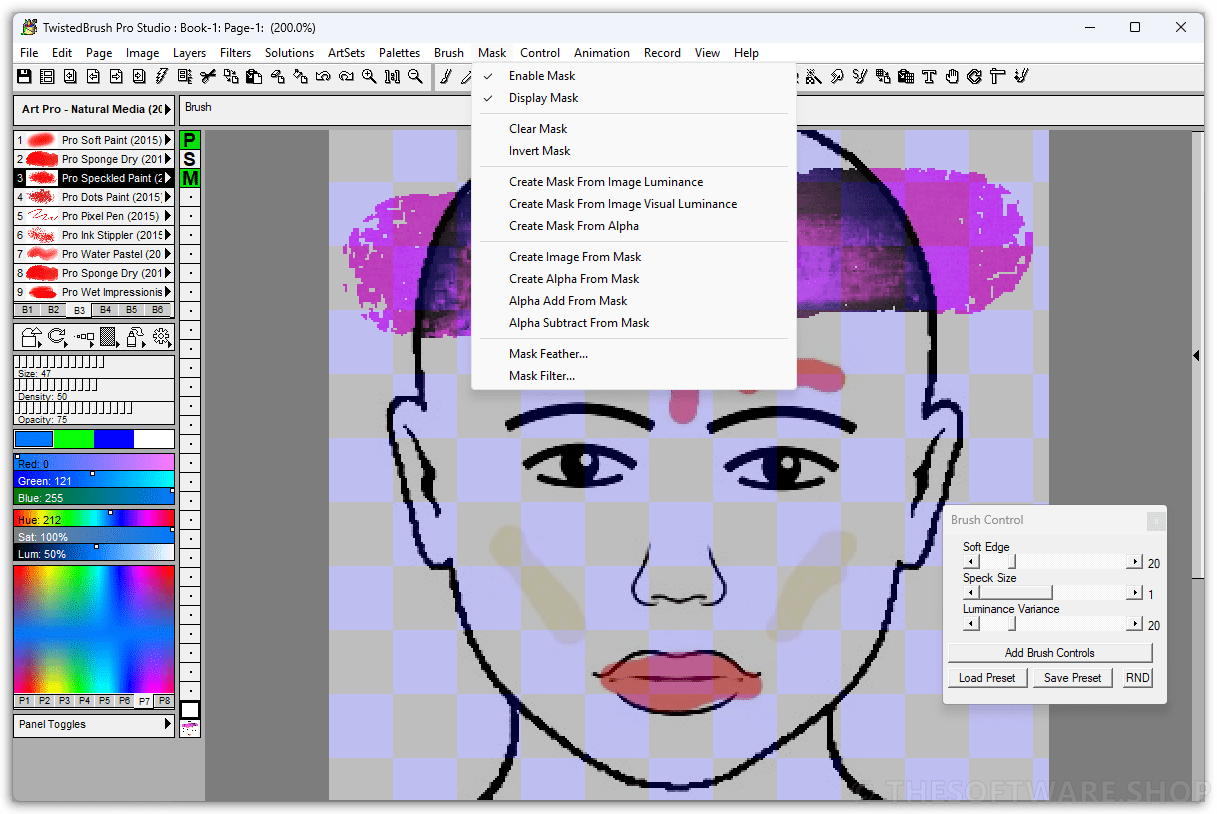1217x814 pixels.
Task: Click the Save floppy disk toolbar icon
Action: pyautogui.click(x=24, y=76)
